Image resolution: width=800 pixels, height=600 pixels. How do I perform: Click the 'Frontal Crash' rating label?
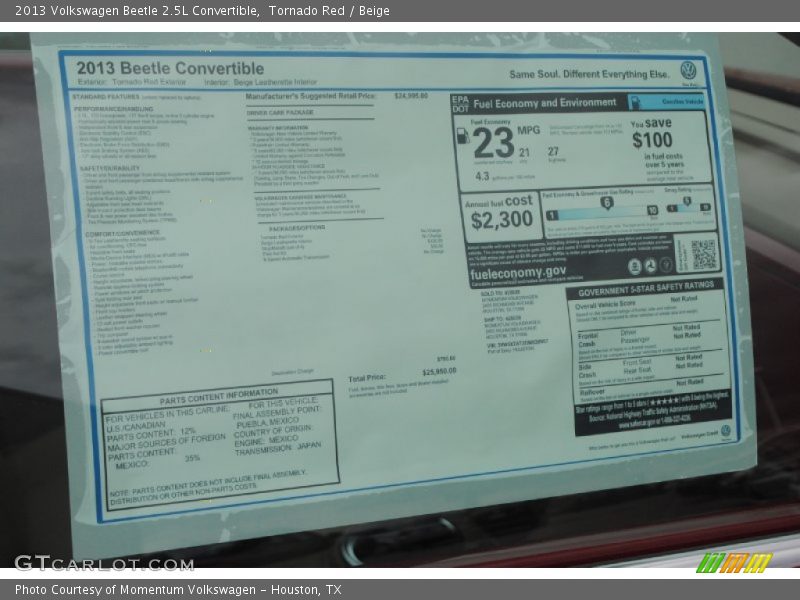pyautogui.click(x=588, y=340)
